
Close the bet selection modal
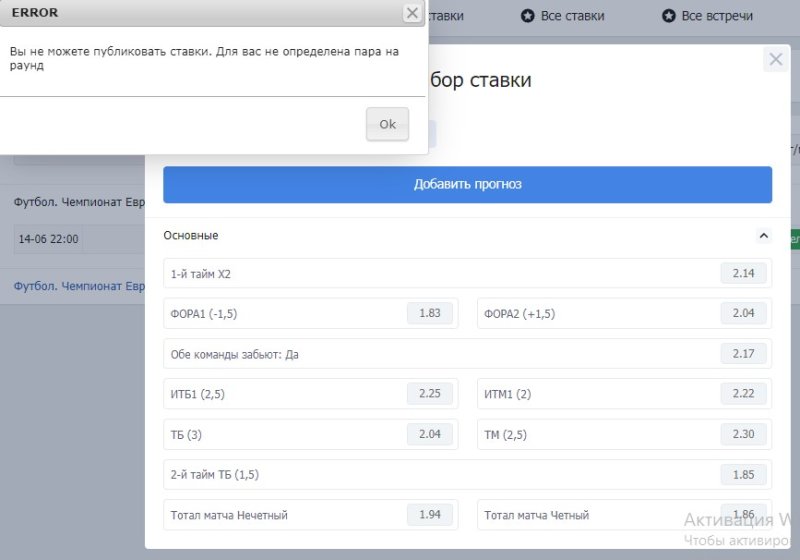pyautogui.click(x=775, y=60)
